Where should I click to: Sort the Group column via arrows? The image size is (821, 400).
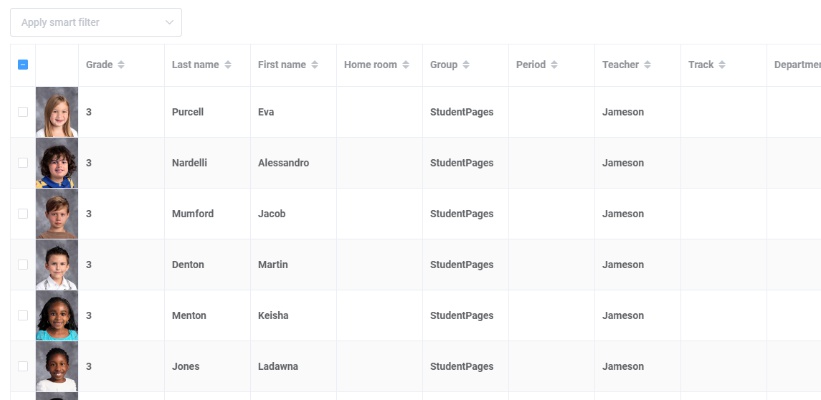[466, 65]
